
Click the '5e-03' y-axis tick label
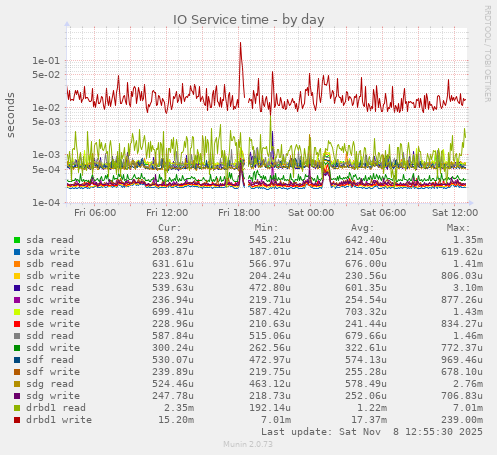pyautogui.click(x=46, y=122)
